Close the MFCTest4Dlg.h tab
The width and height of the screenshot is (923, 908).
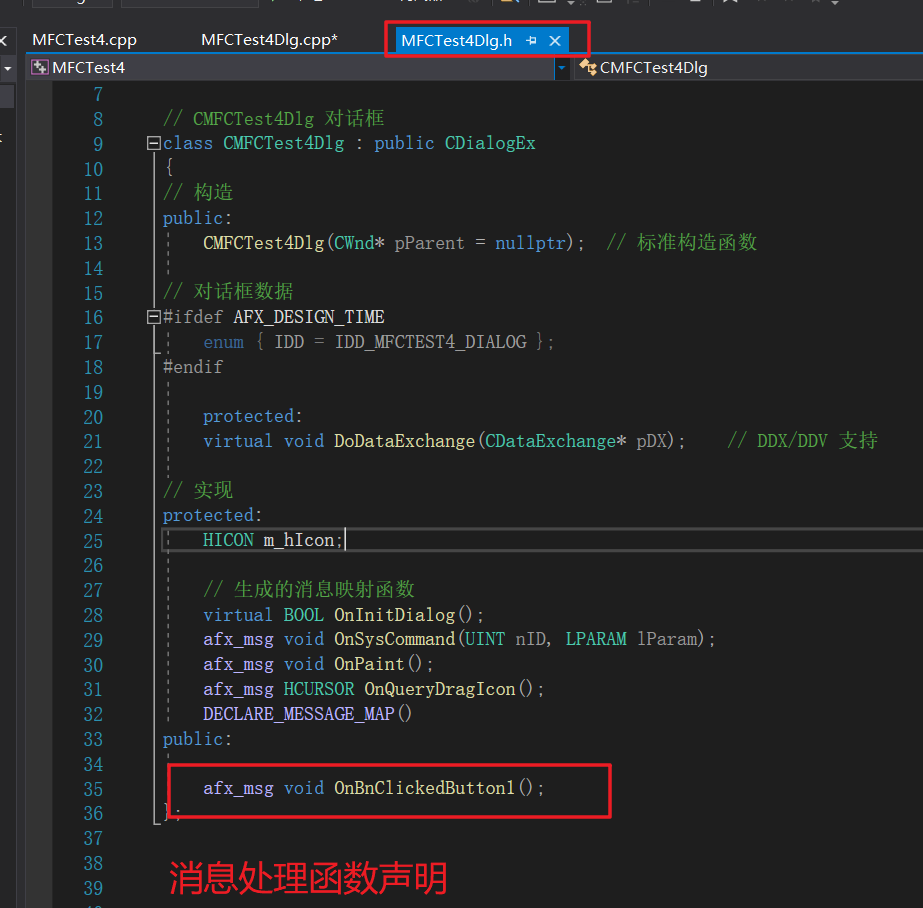[555, 41]
